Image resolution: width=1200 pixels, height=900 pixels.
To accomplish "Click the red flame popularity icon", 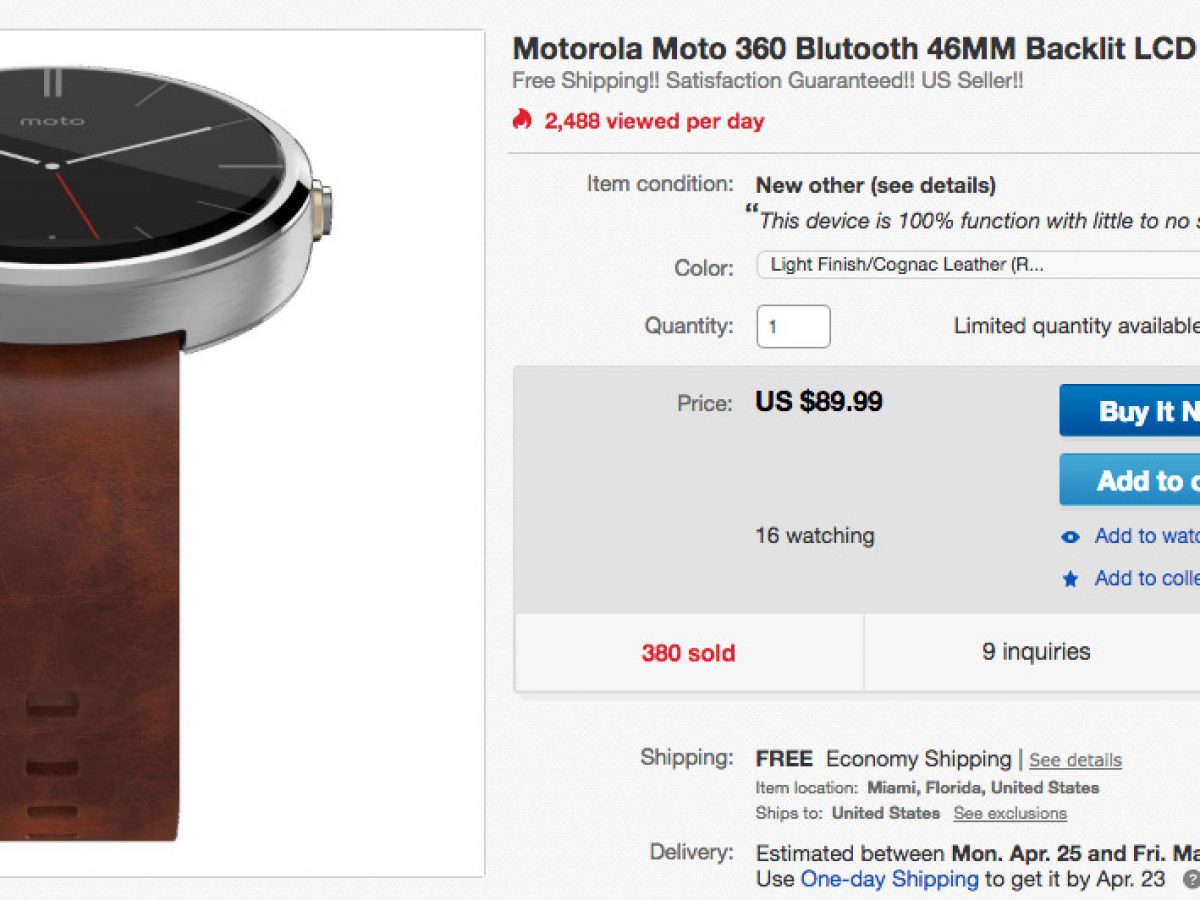I will pos(521,121).
